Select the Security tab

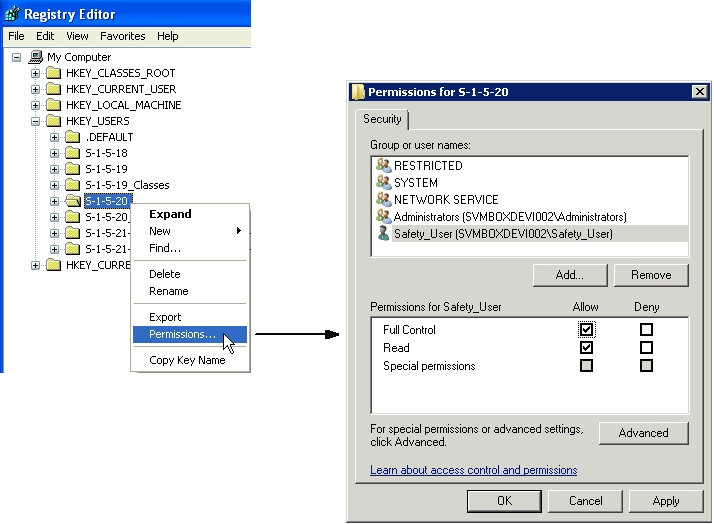[x=382, y=119]
